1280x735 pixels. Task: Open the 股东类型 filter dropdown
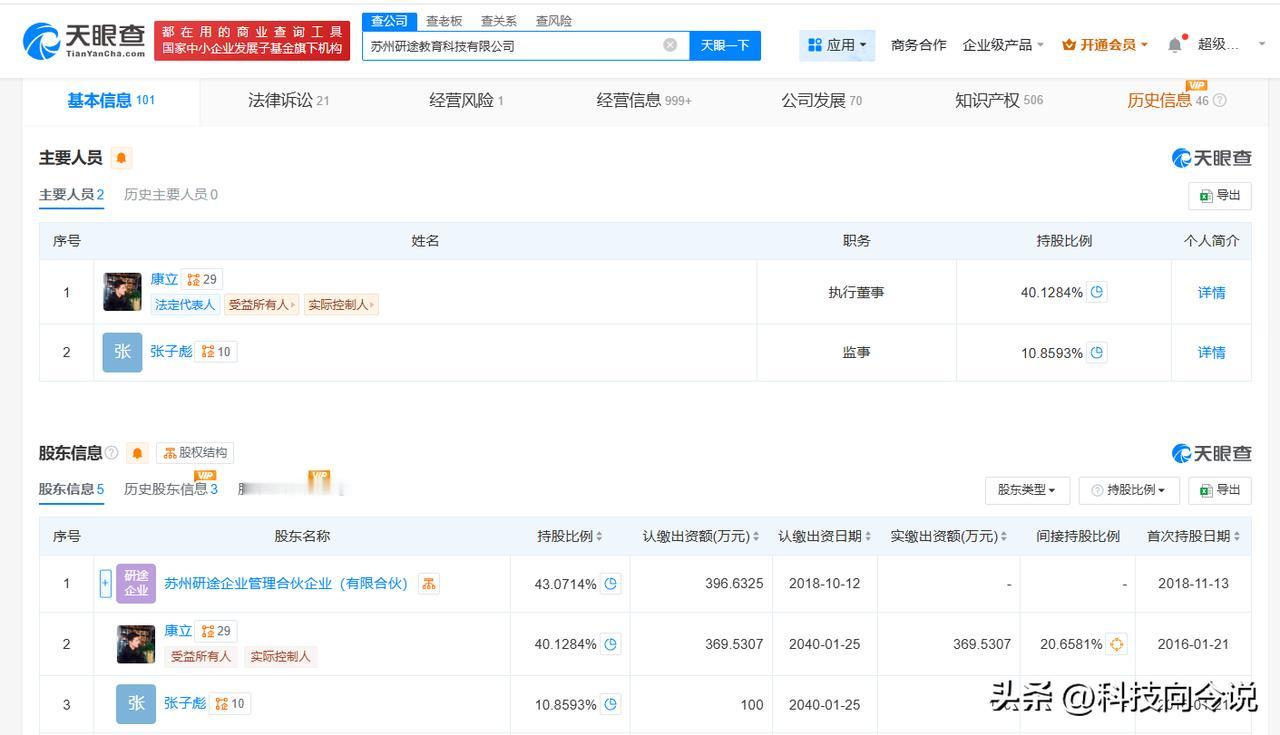(x=1027, y=490)
